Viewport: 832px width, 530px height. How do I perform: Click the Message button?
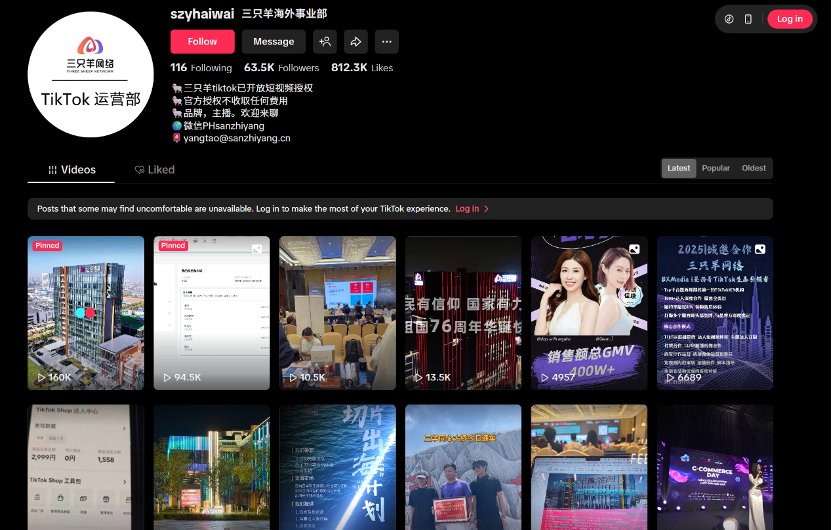(x=273, y=41)
